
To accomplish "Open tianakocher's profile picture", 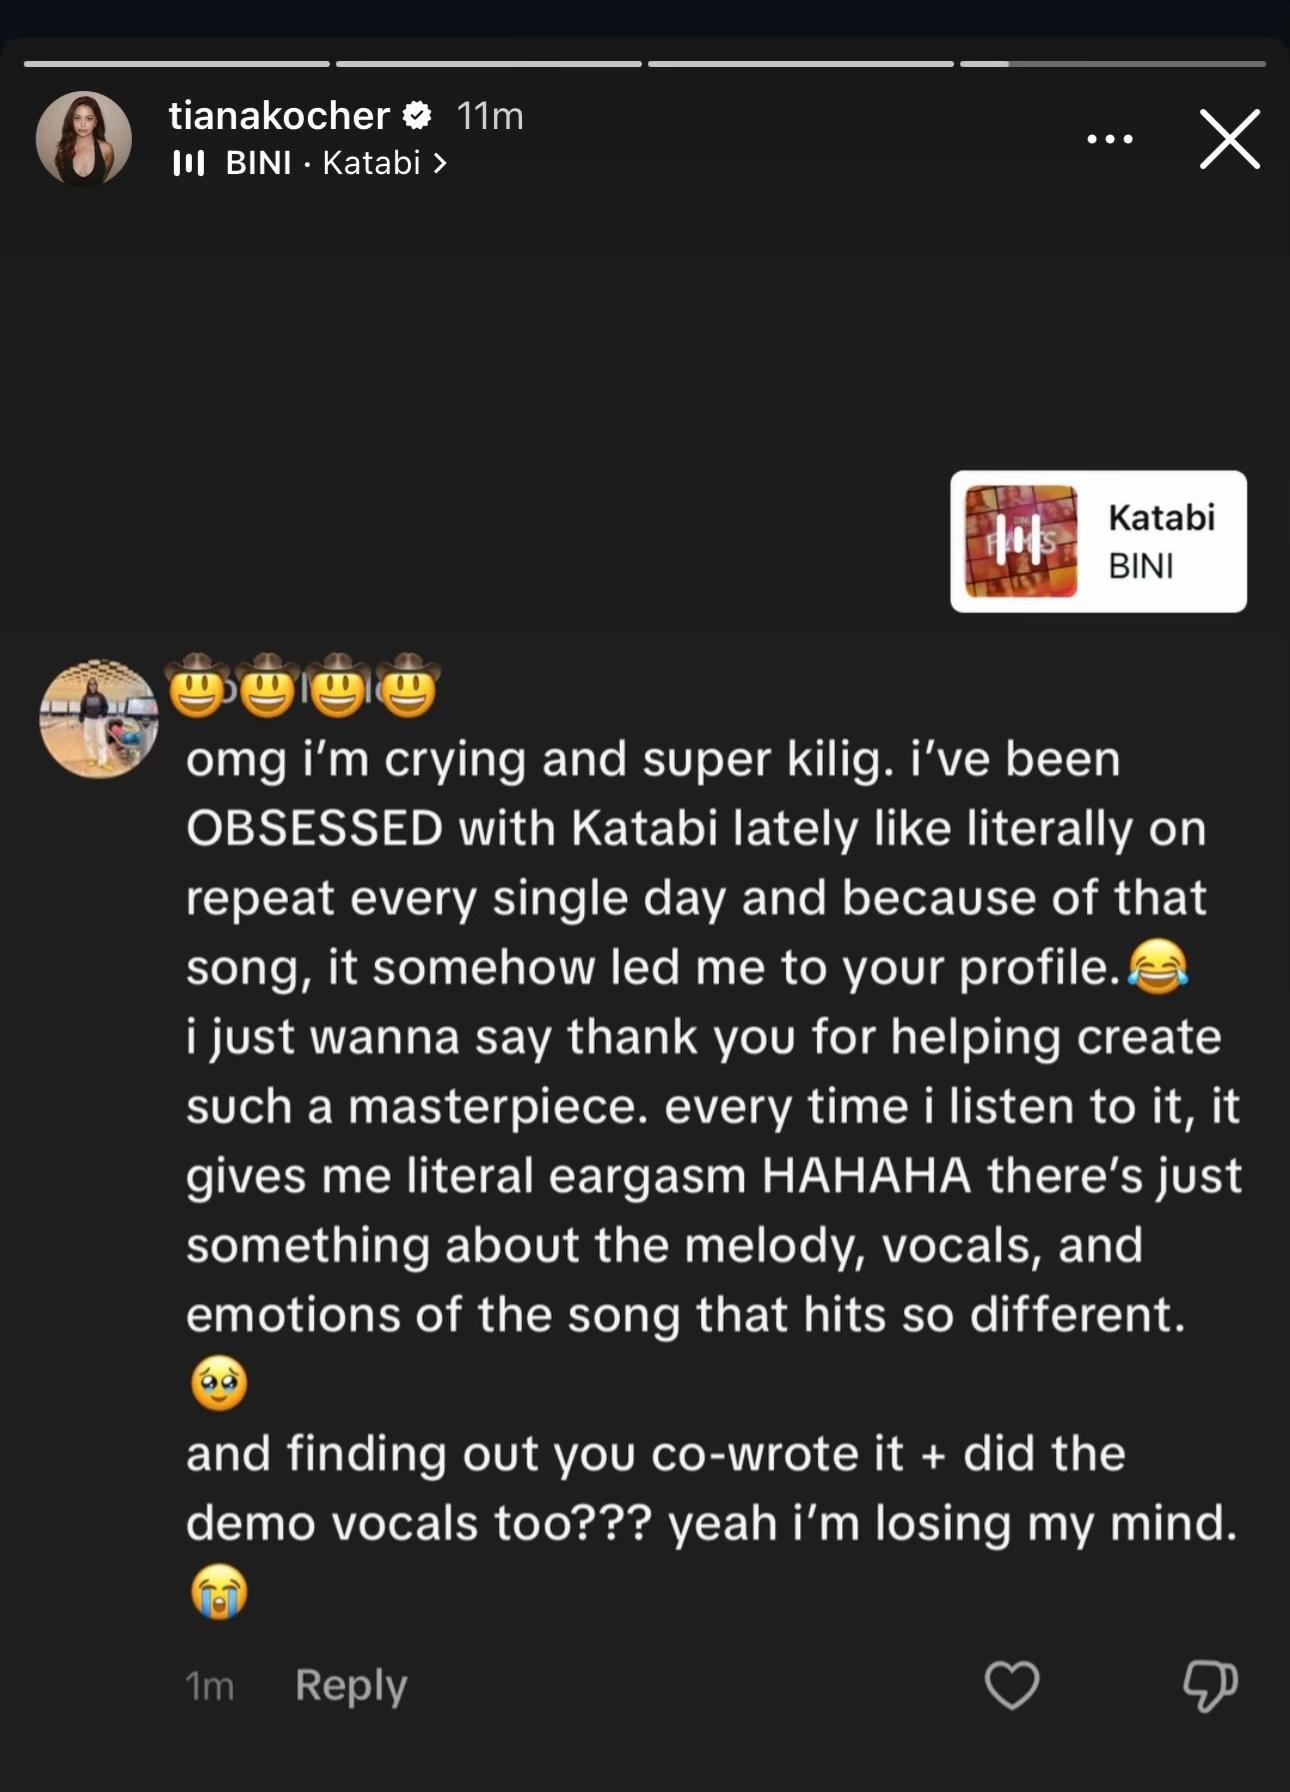I will (x=84, y=139).
